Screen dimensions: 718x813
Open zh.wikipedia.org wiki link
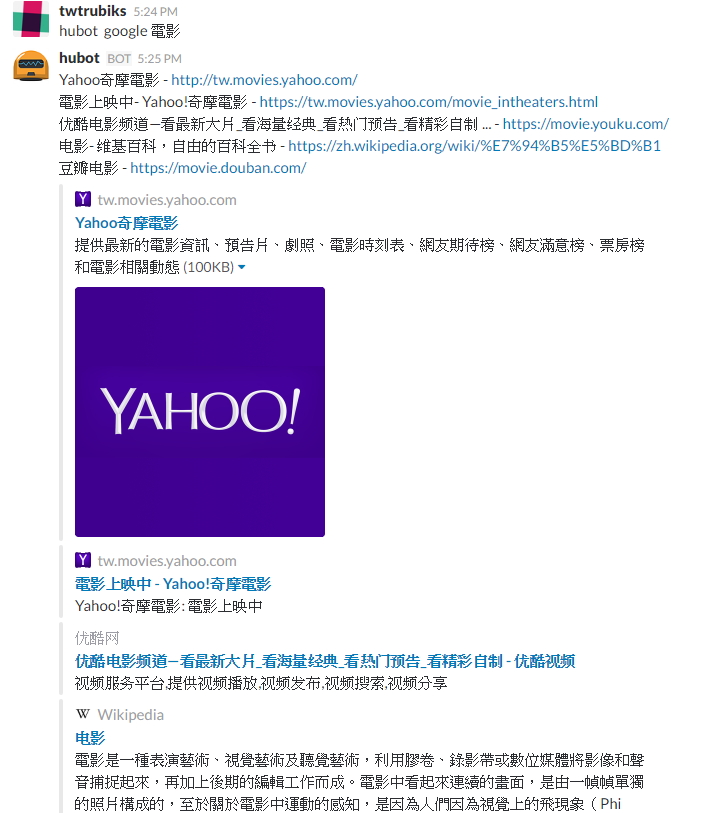click(474, 146)
